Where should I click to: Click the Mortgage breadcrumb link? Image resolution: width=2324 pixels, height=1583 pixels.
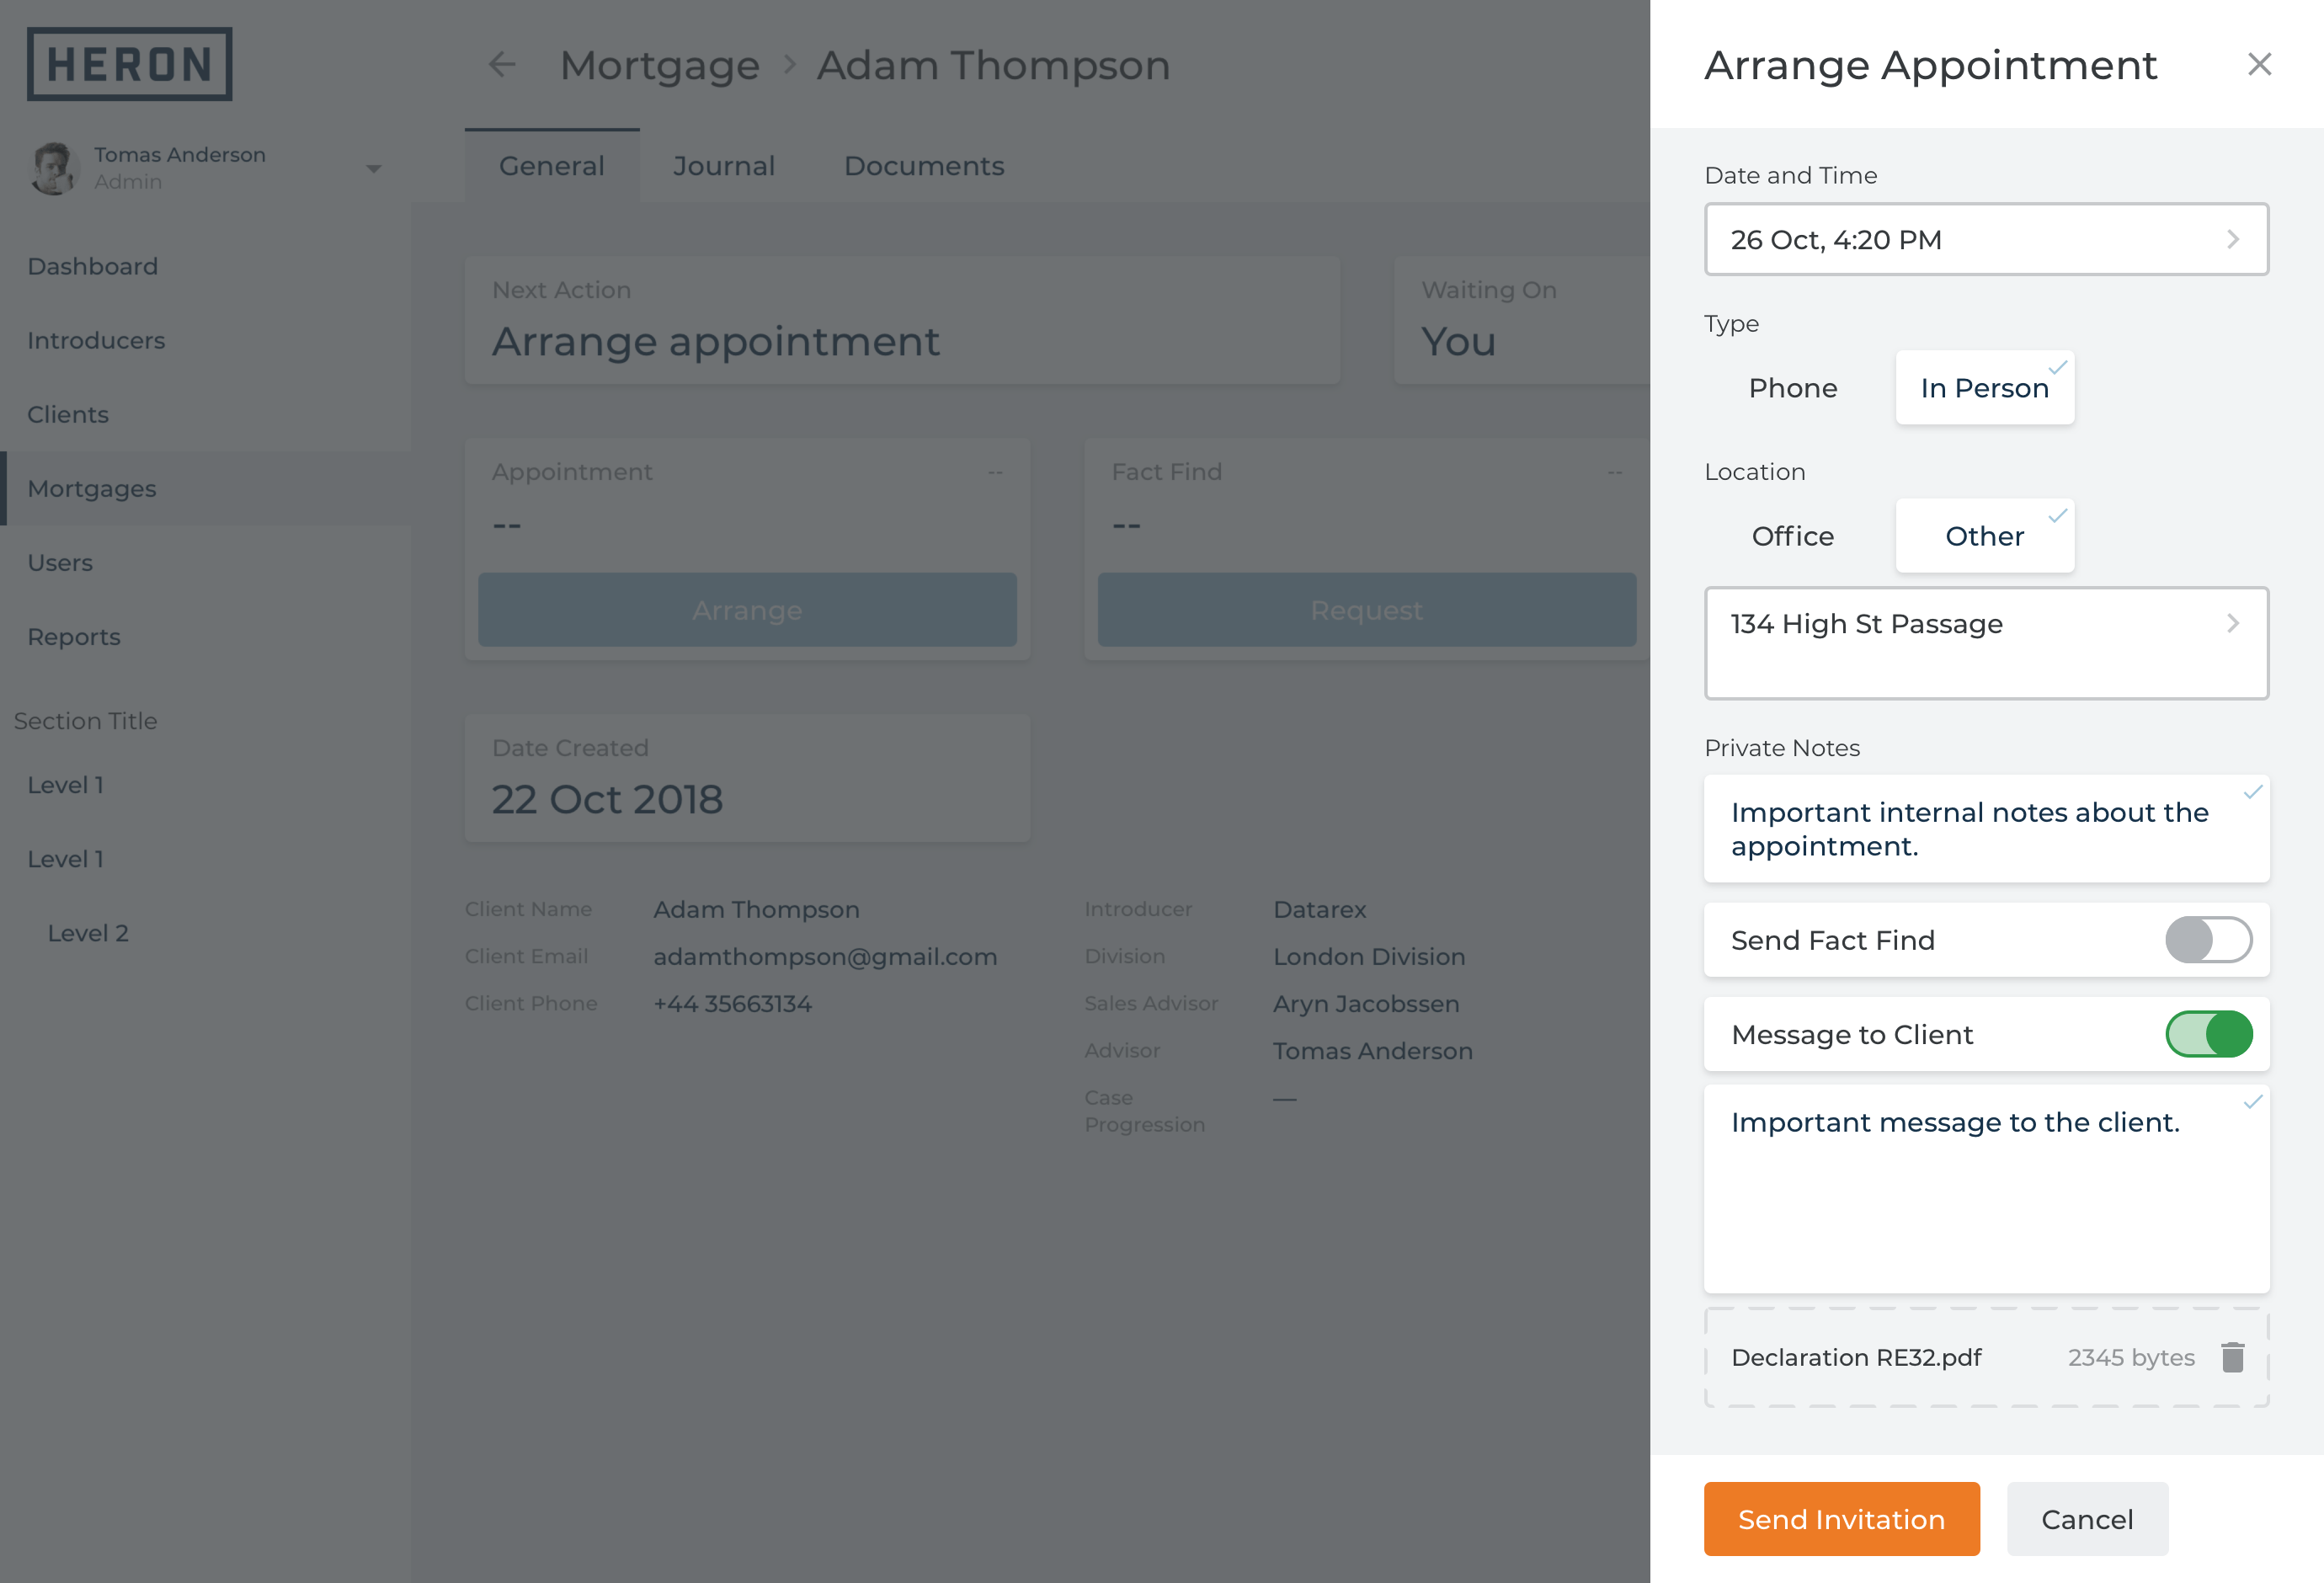pos(659,66)
